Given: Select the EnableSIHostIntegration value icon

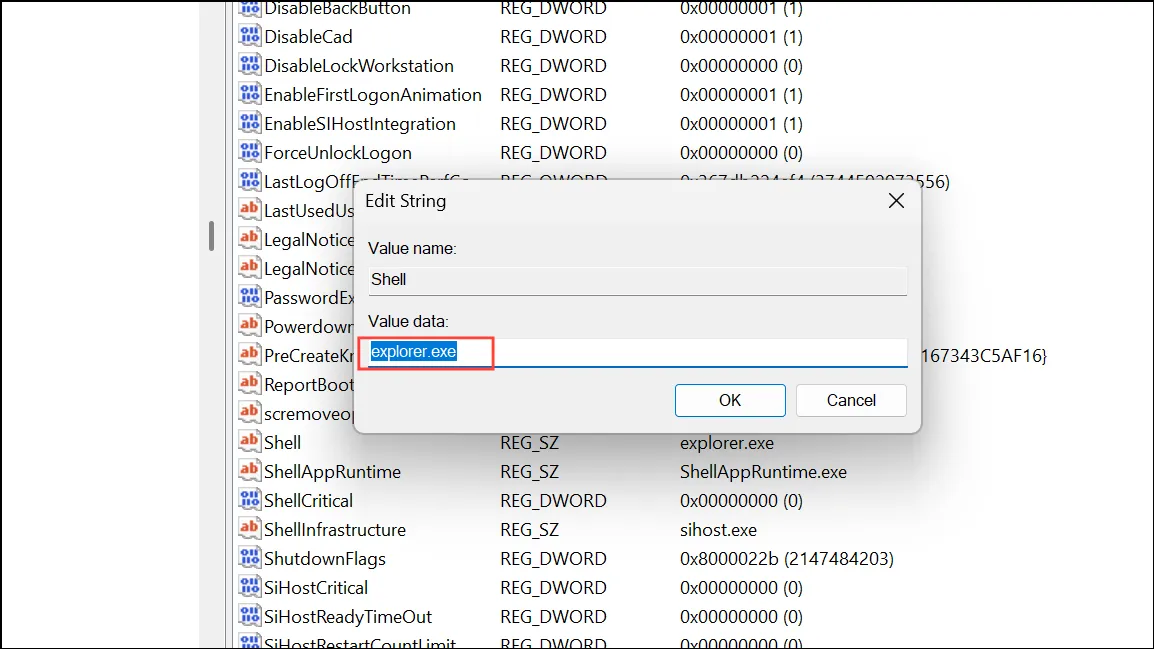Looking at the screenshot, I should (249, 124).
